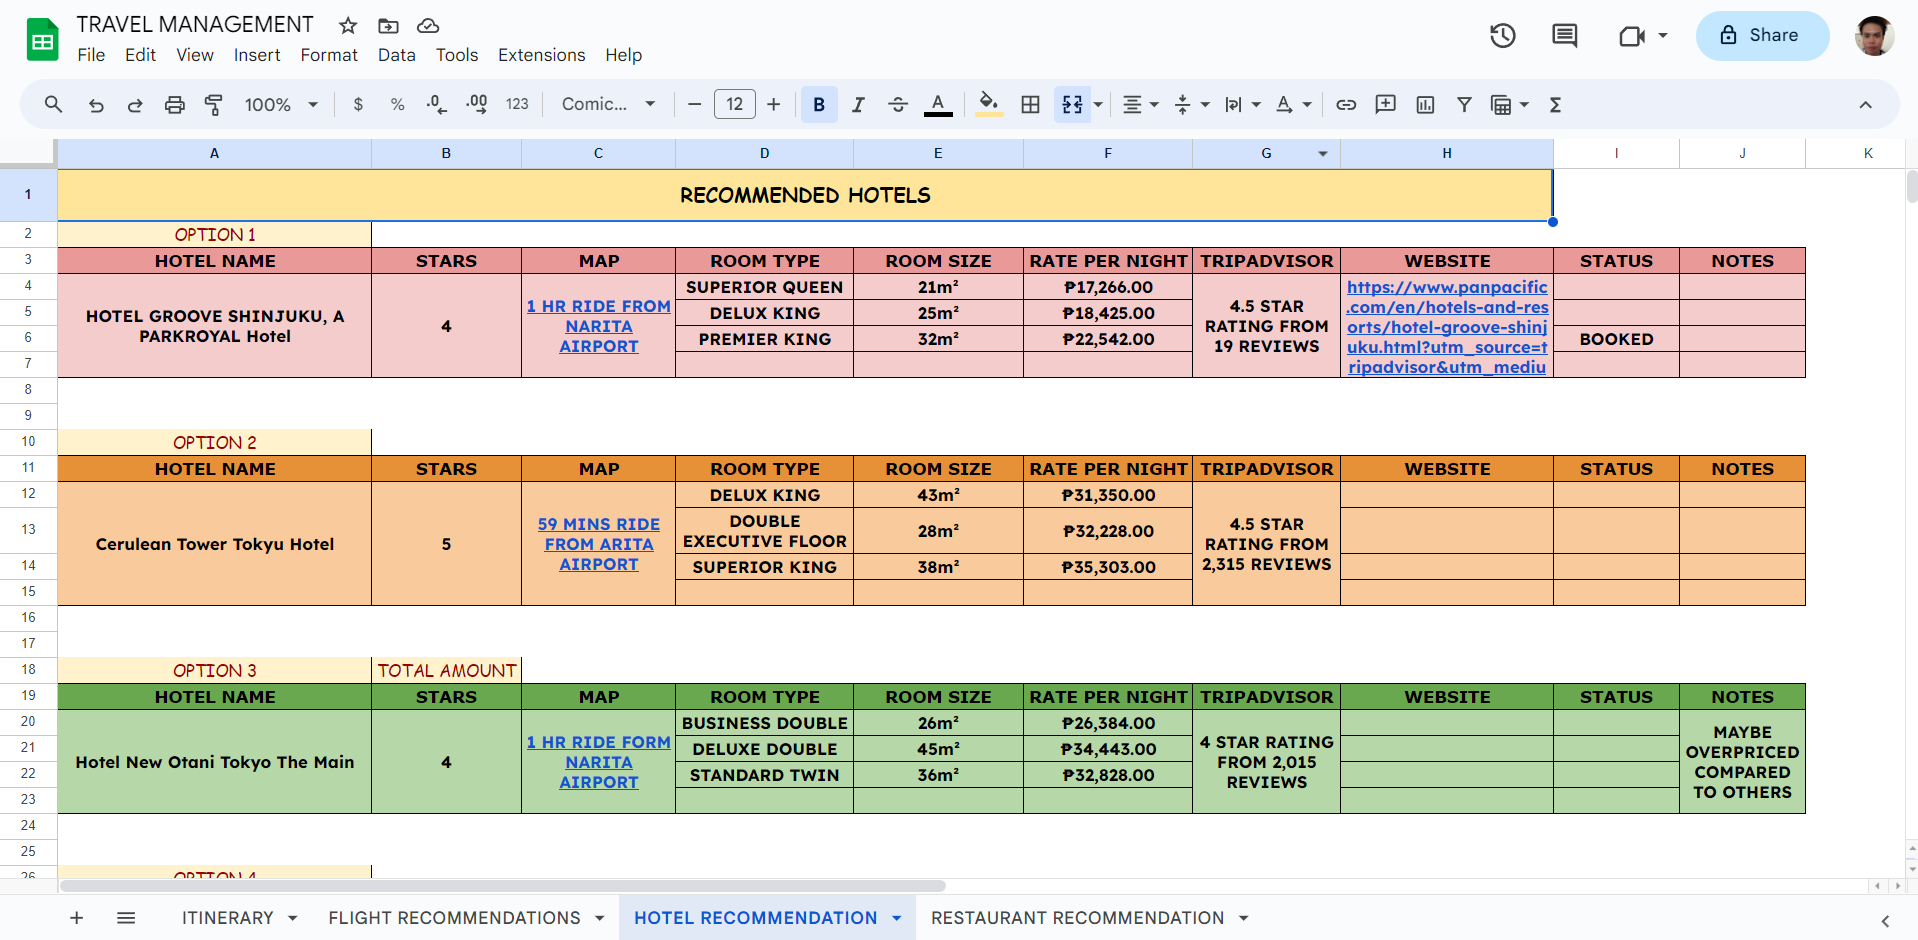
Task: Open column G header dropdown arrow
Action: (1323, 154)
